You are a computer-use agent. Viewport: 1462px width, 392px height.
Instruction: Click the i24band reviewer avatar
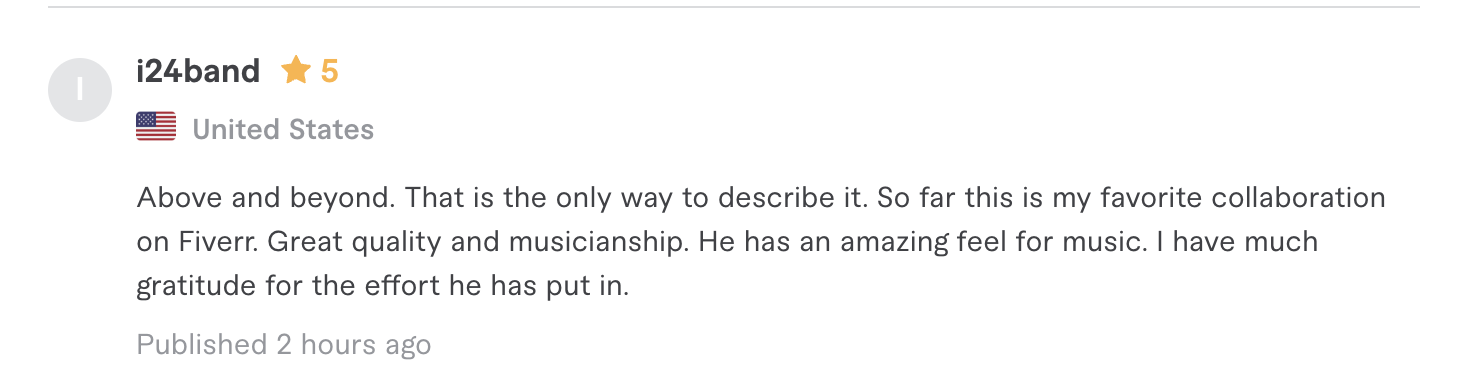click(x=79, y=91)
